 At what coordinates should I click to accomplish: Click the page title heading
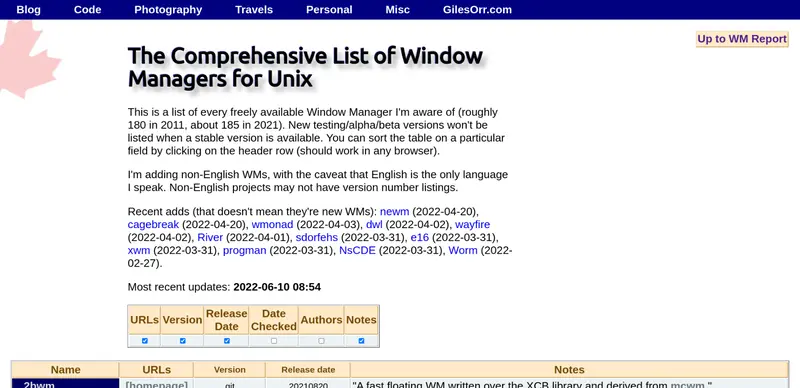305,67
